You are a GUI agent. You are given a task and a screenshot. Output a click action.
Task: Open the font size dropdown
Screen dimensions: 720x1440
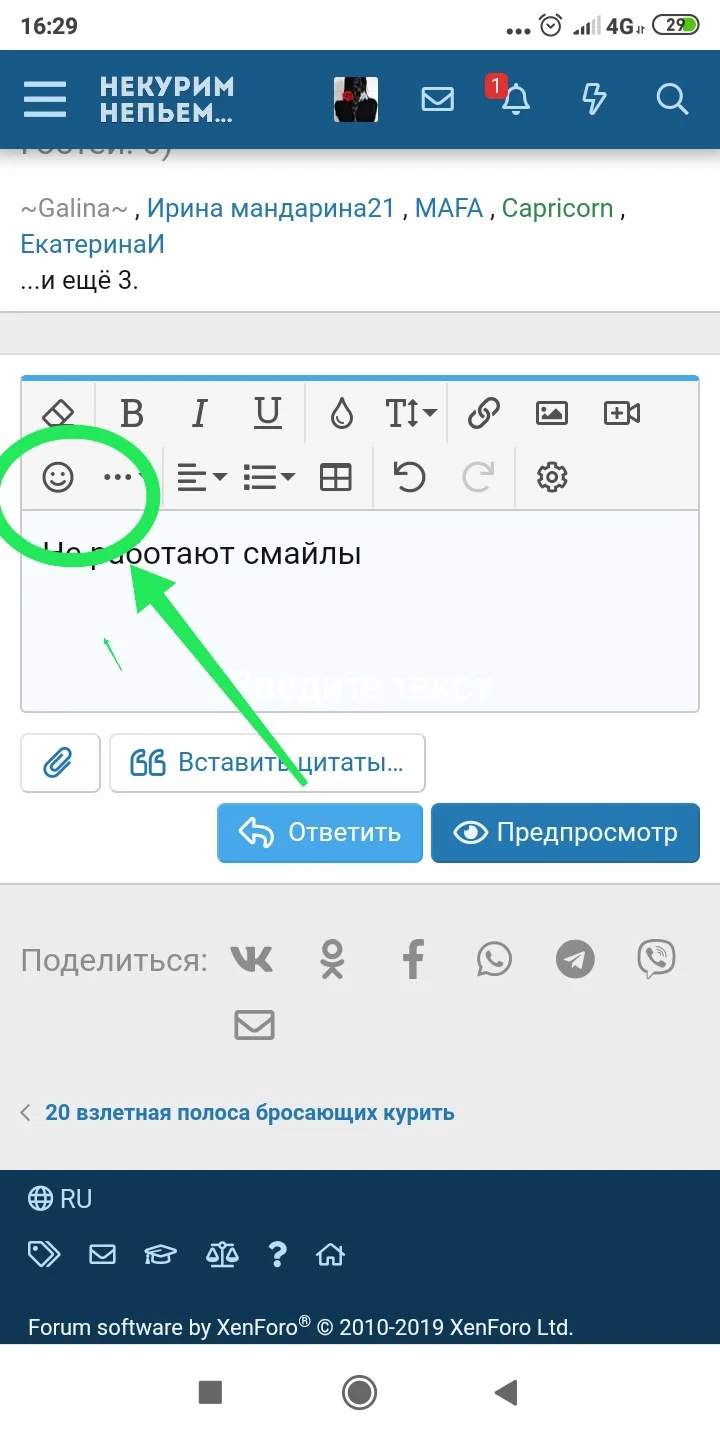pyautogui.click(x=410, y=412)
